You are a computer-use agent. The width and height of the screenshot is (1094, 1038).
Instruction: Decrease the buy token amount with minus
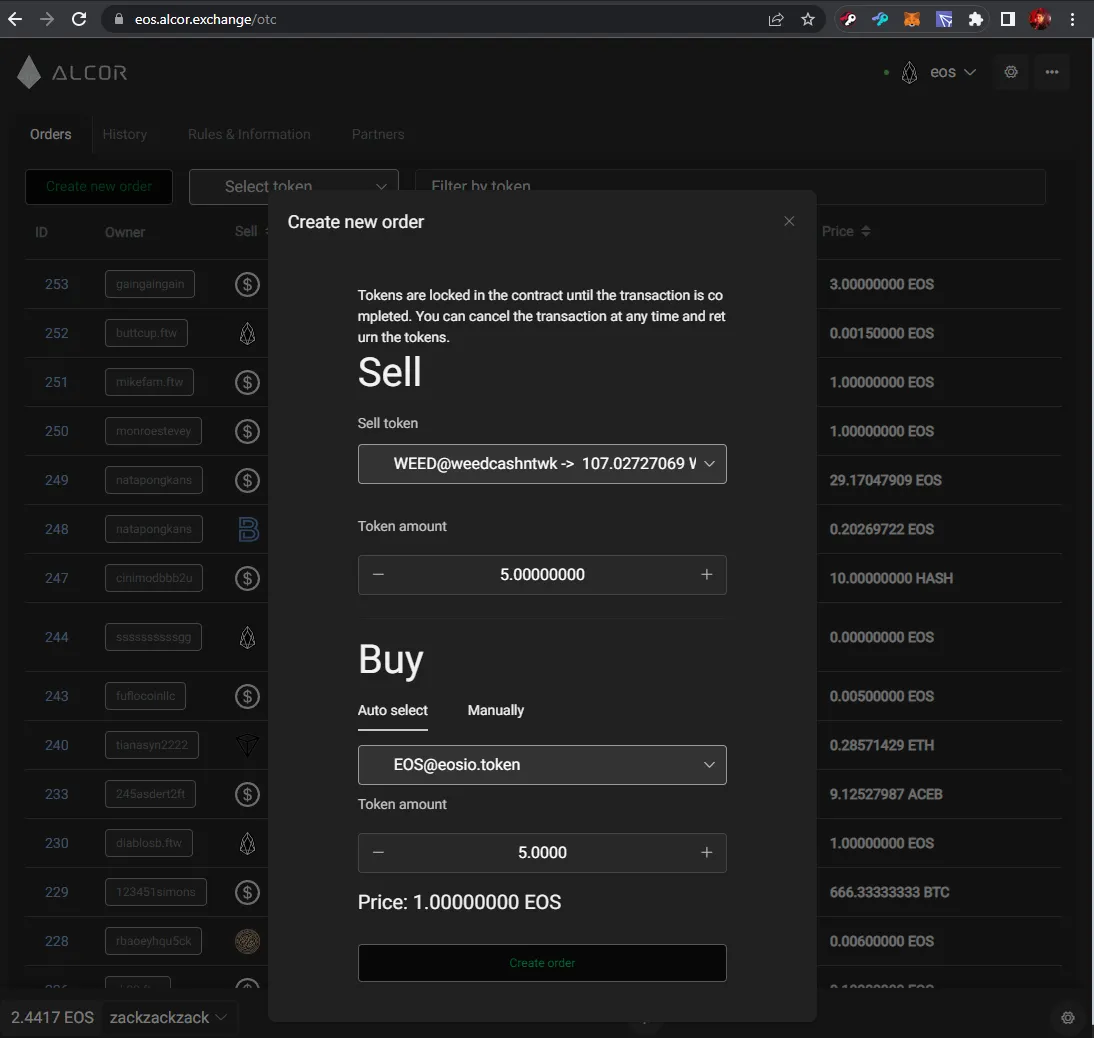tap(378, 852)
